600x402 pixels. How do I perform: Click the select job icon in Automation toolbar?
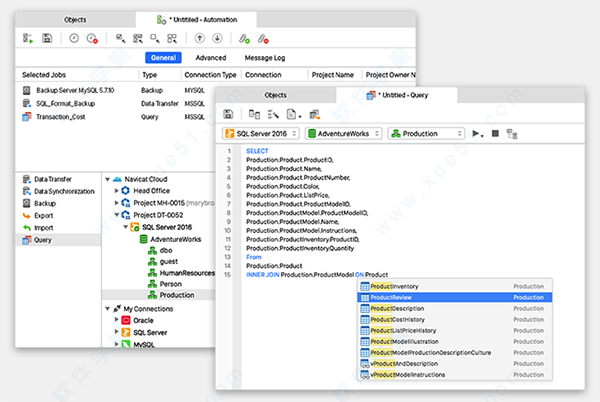[x=121, y=38]
